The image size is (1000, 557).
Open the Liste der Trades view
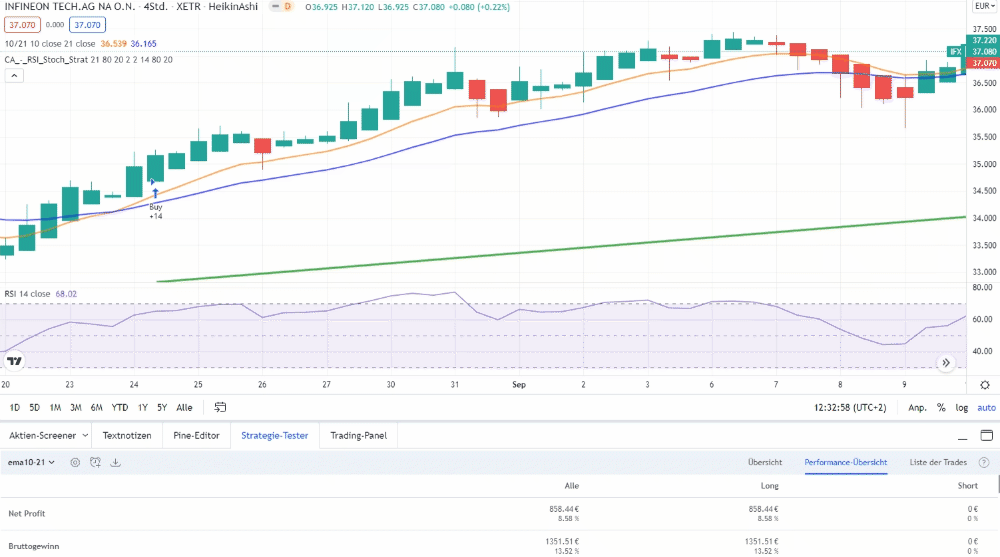click(938, 462)
